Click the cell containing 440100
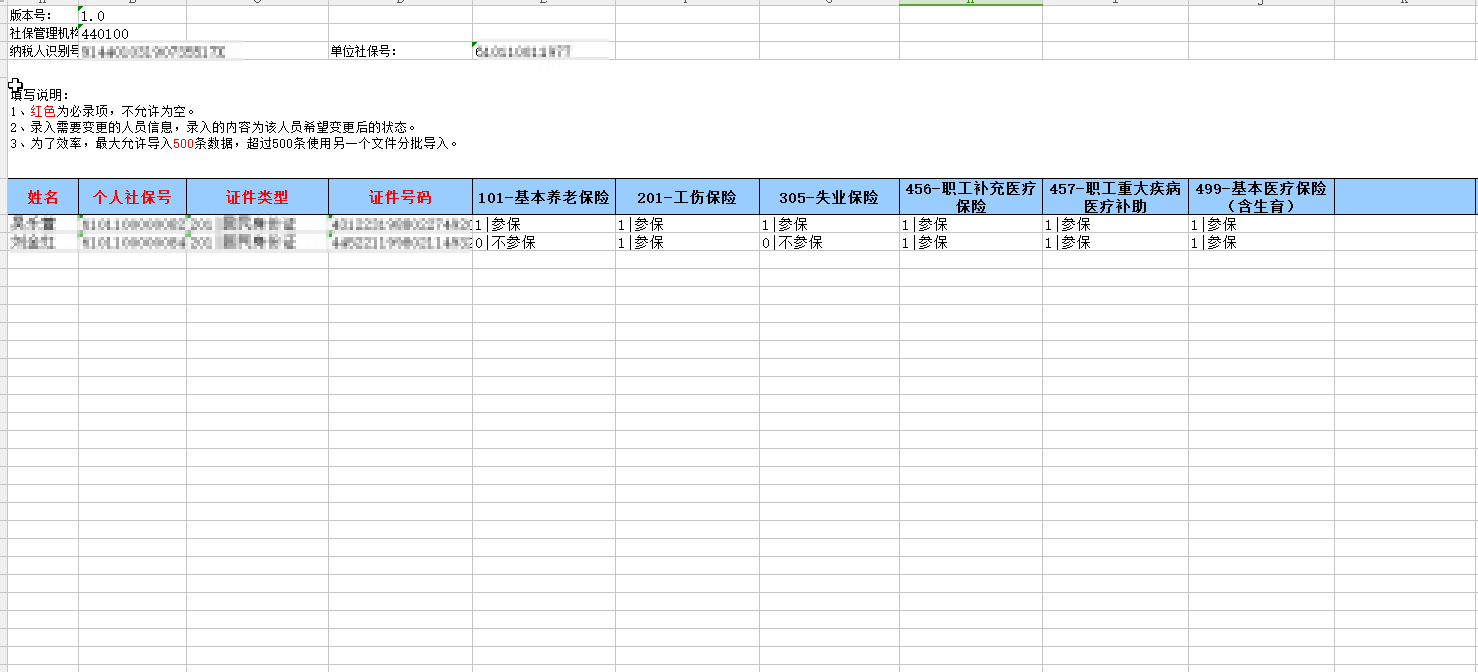Viewport: 1478px width, 672px height. tap(132, 34)
